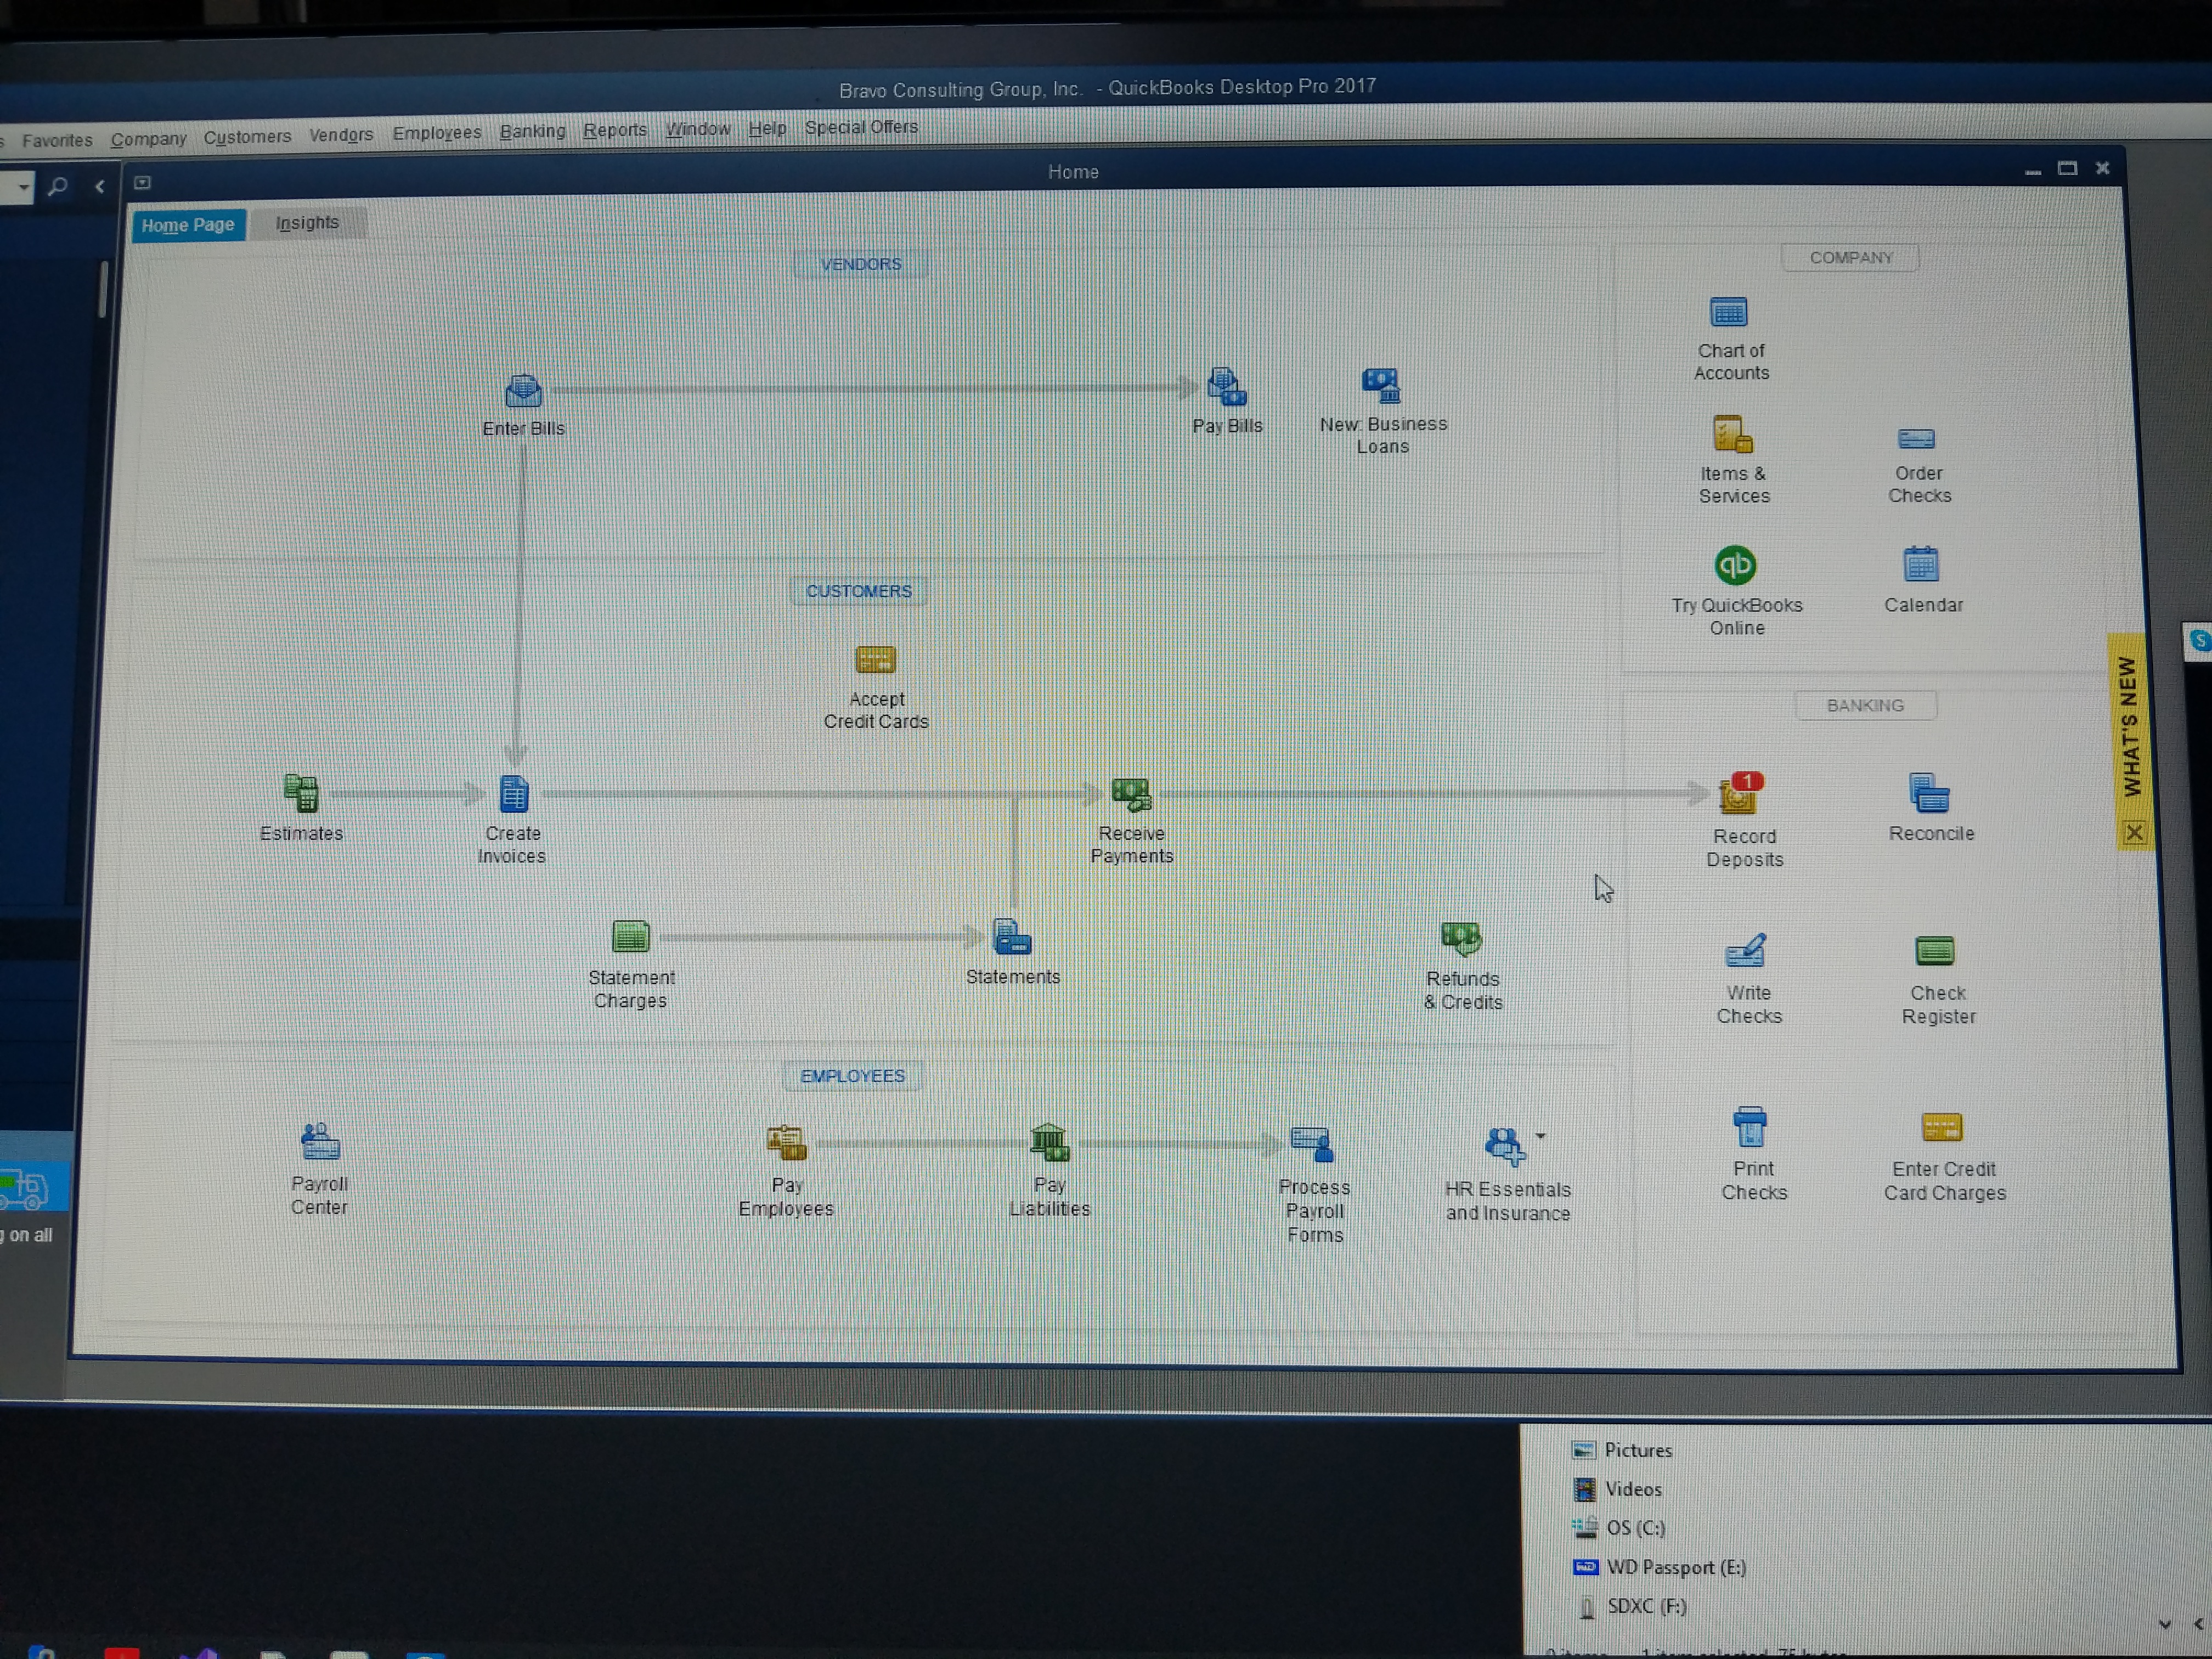
Task: Open the Favorites menu
Action: click(57, 140)
